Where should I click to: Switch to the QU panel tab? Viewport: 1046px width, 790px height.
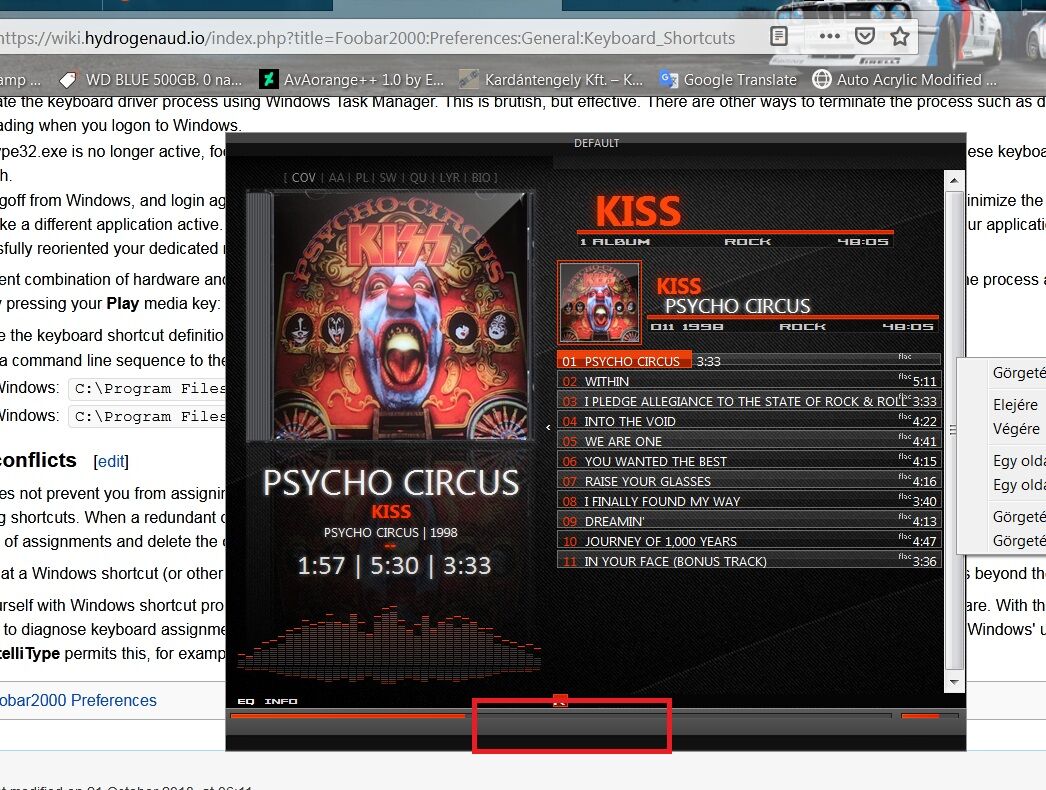coord(418,177)
